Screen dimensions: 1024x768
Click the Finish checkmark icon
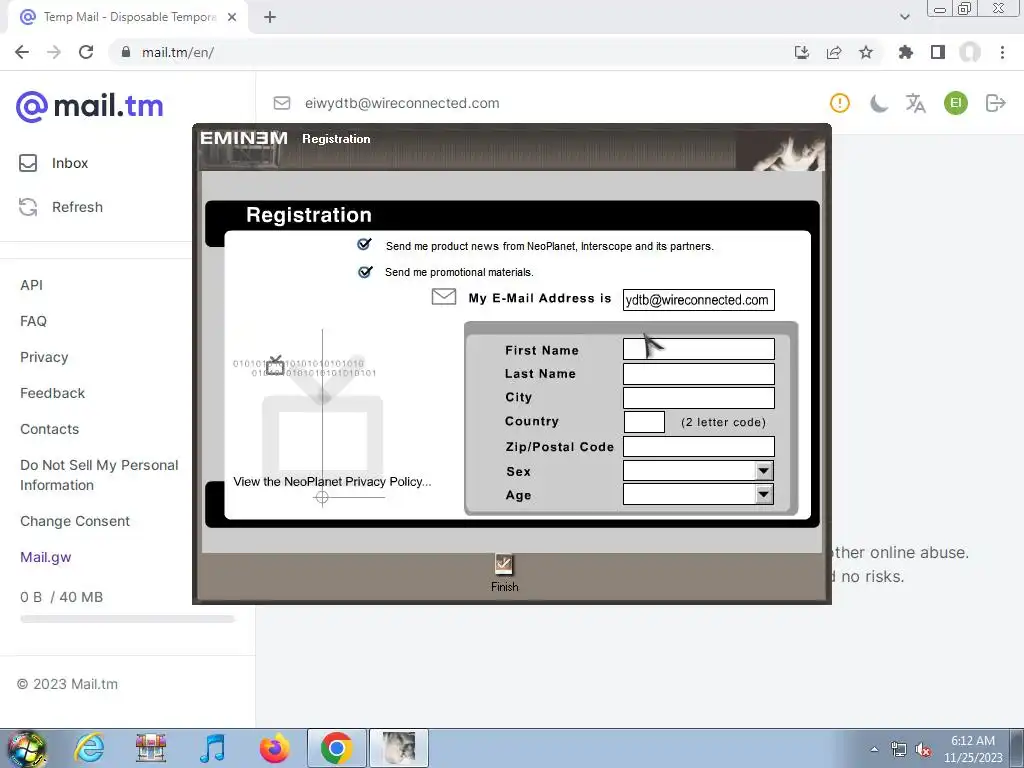(x=504, y=564)
